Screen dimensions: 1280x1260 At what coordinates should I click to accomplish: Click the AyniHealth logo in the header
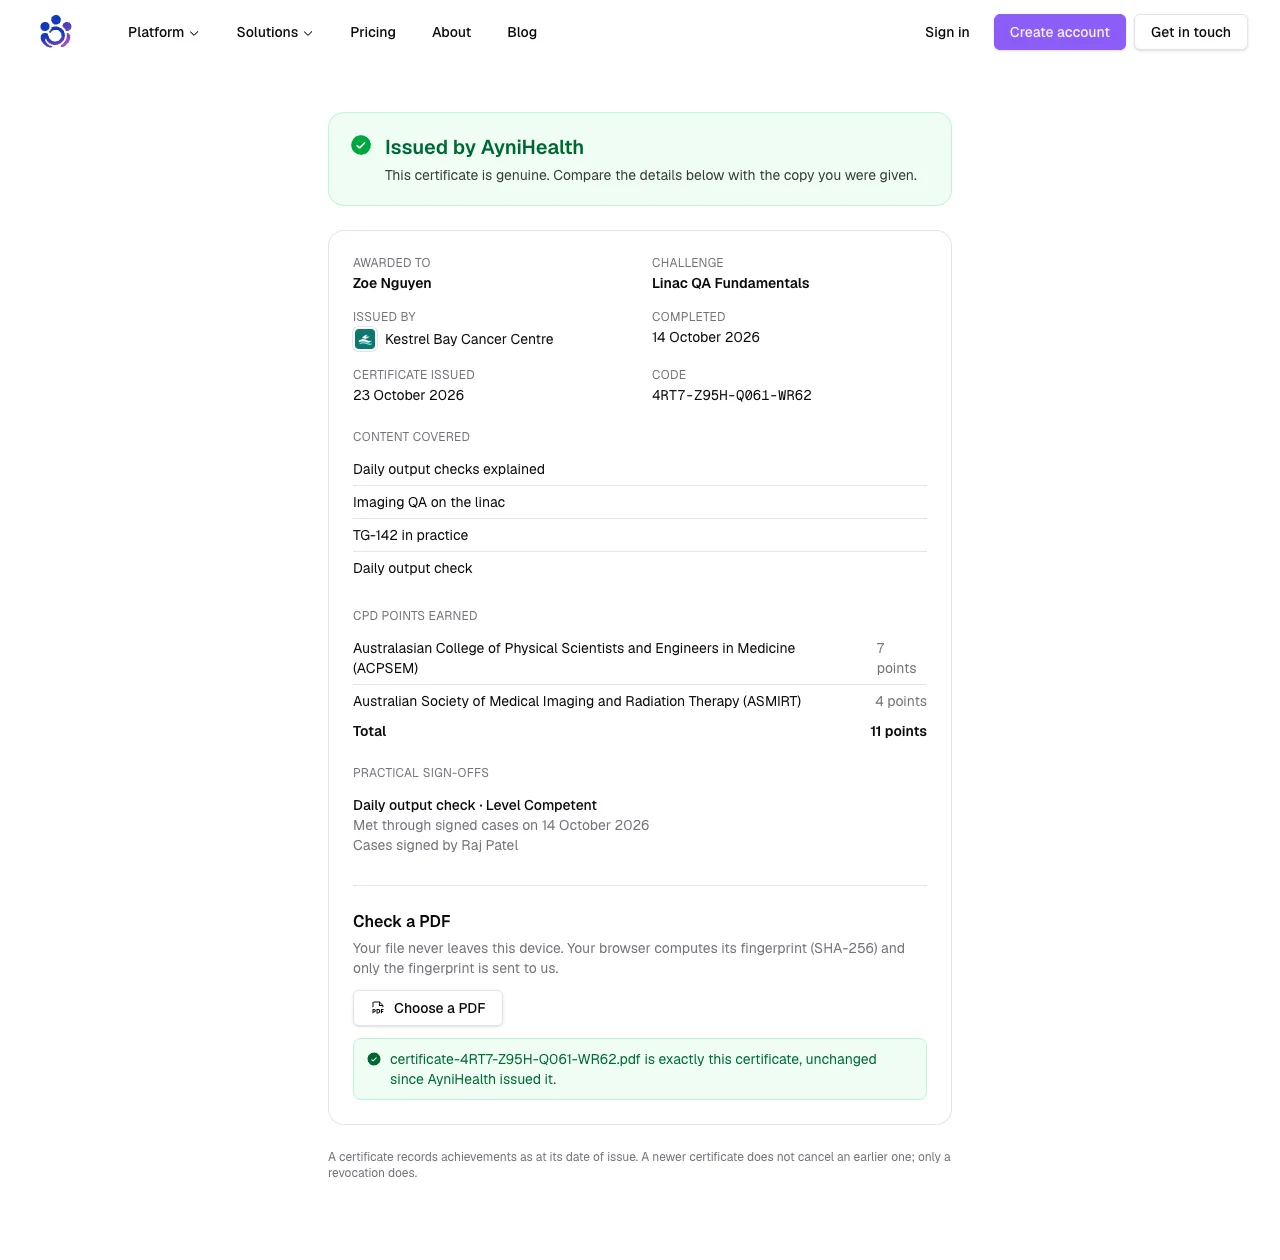click(x=56, y=32)
